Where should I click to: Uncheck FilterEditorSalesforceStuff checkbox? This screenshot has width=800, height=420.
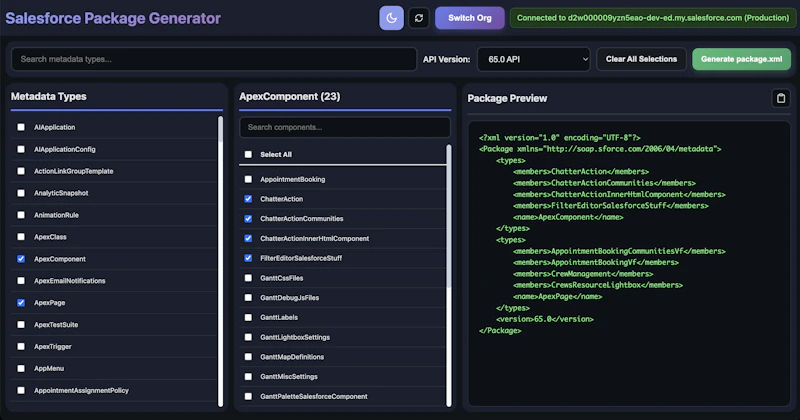(248, 258)
